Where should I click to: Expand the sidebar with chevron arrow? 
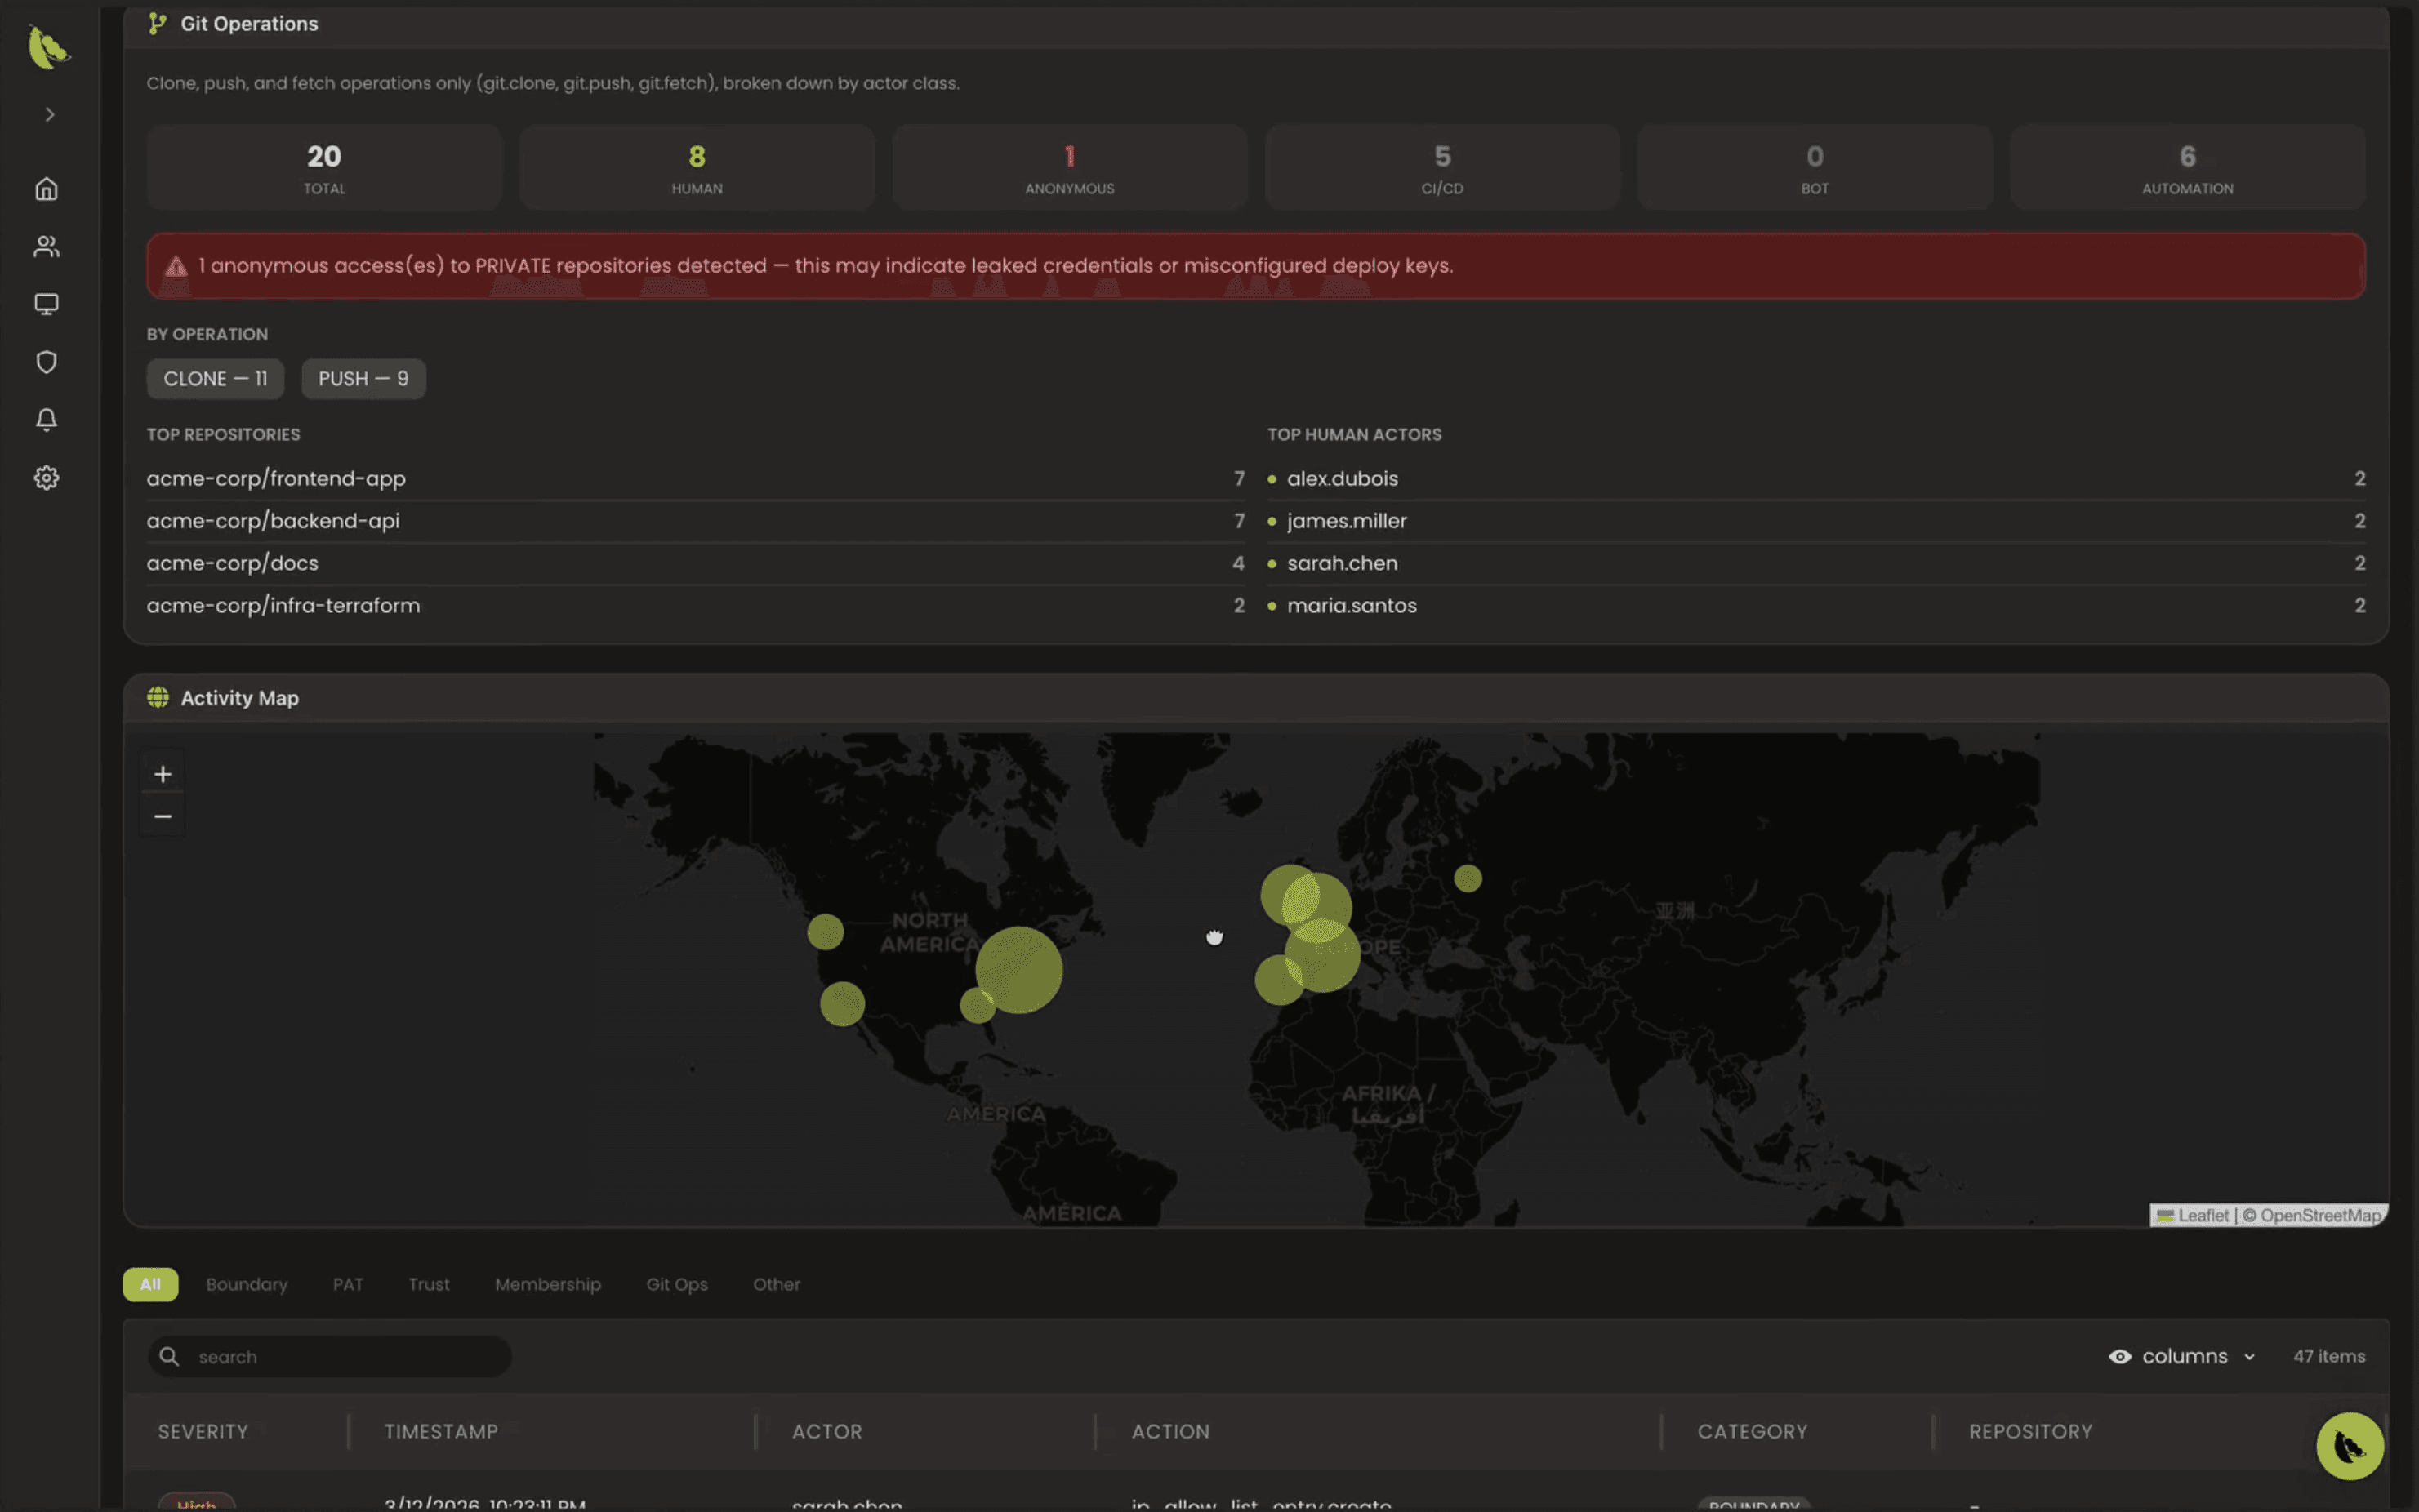coord(49,115)
